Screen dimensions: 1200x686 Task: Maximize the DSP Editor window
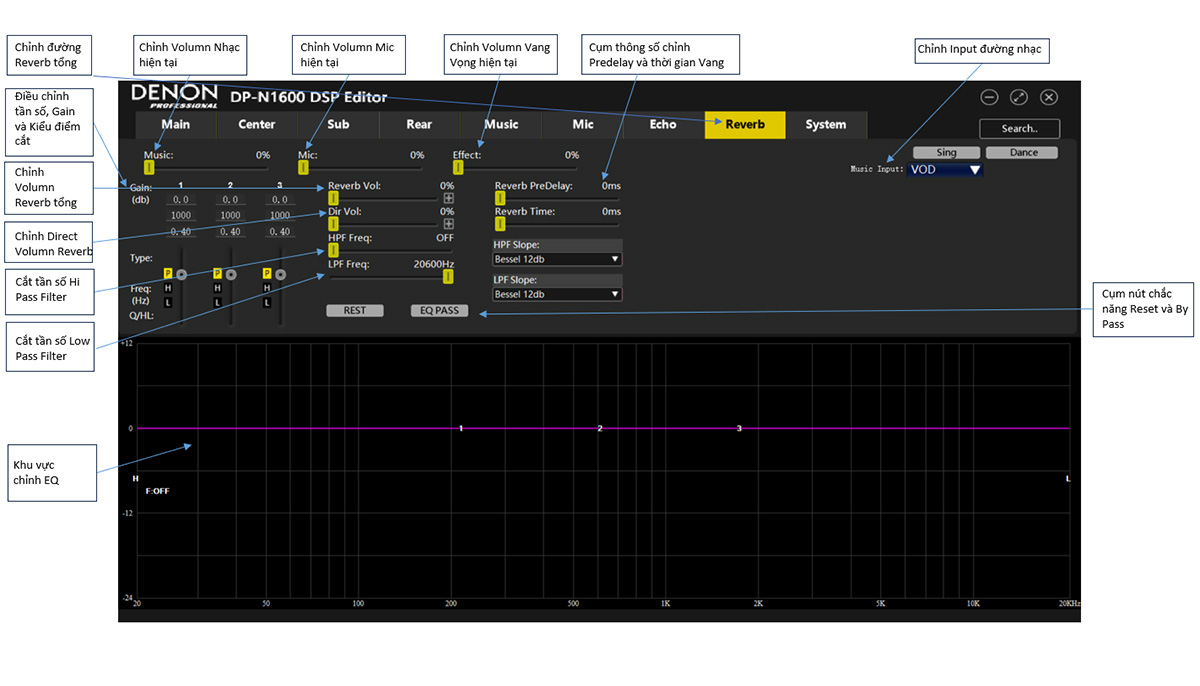pyautogui.click(x=1019, y=97)
